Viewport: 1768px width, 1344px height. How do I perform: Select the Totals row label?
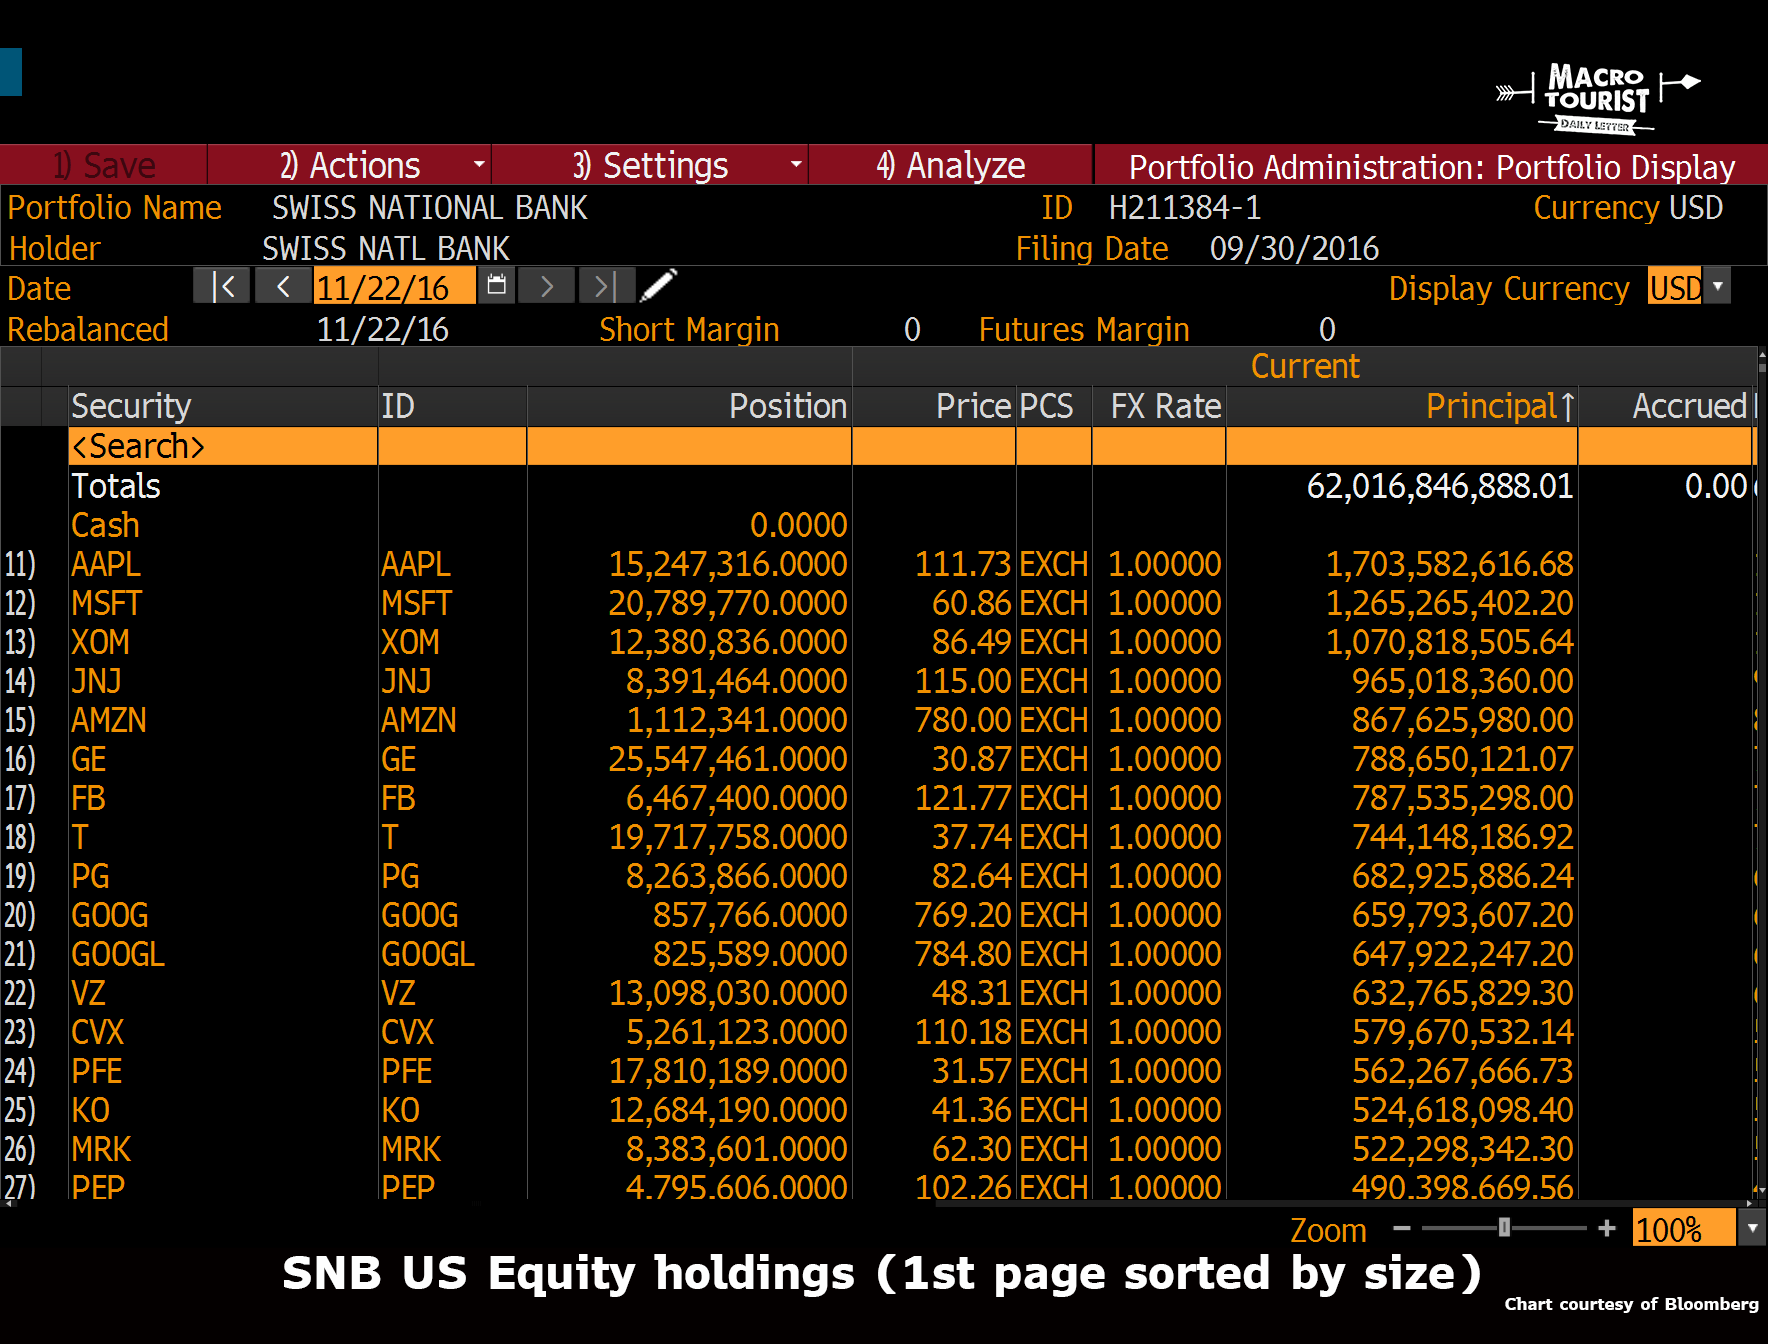[116, 486]
